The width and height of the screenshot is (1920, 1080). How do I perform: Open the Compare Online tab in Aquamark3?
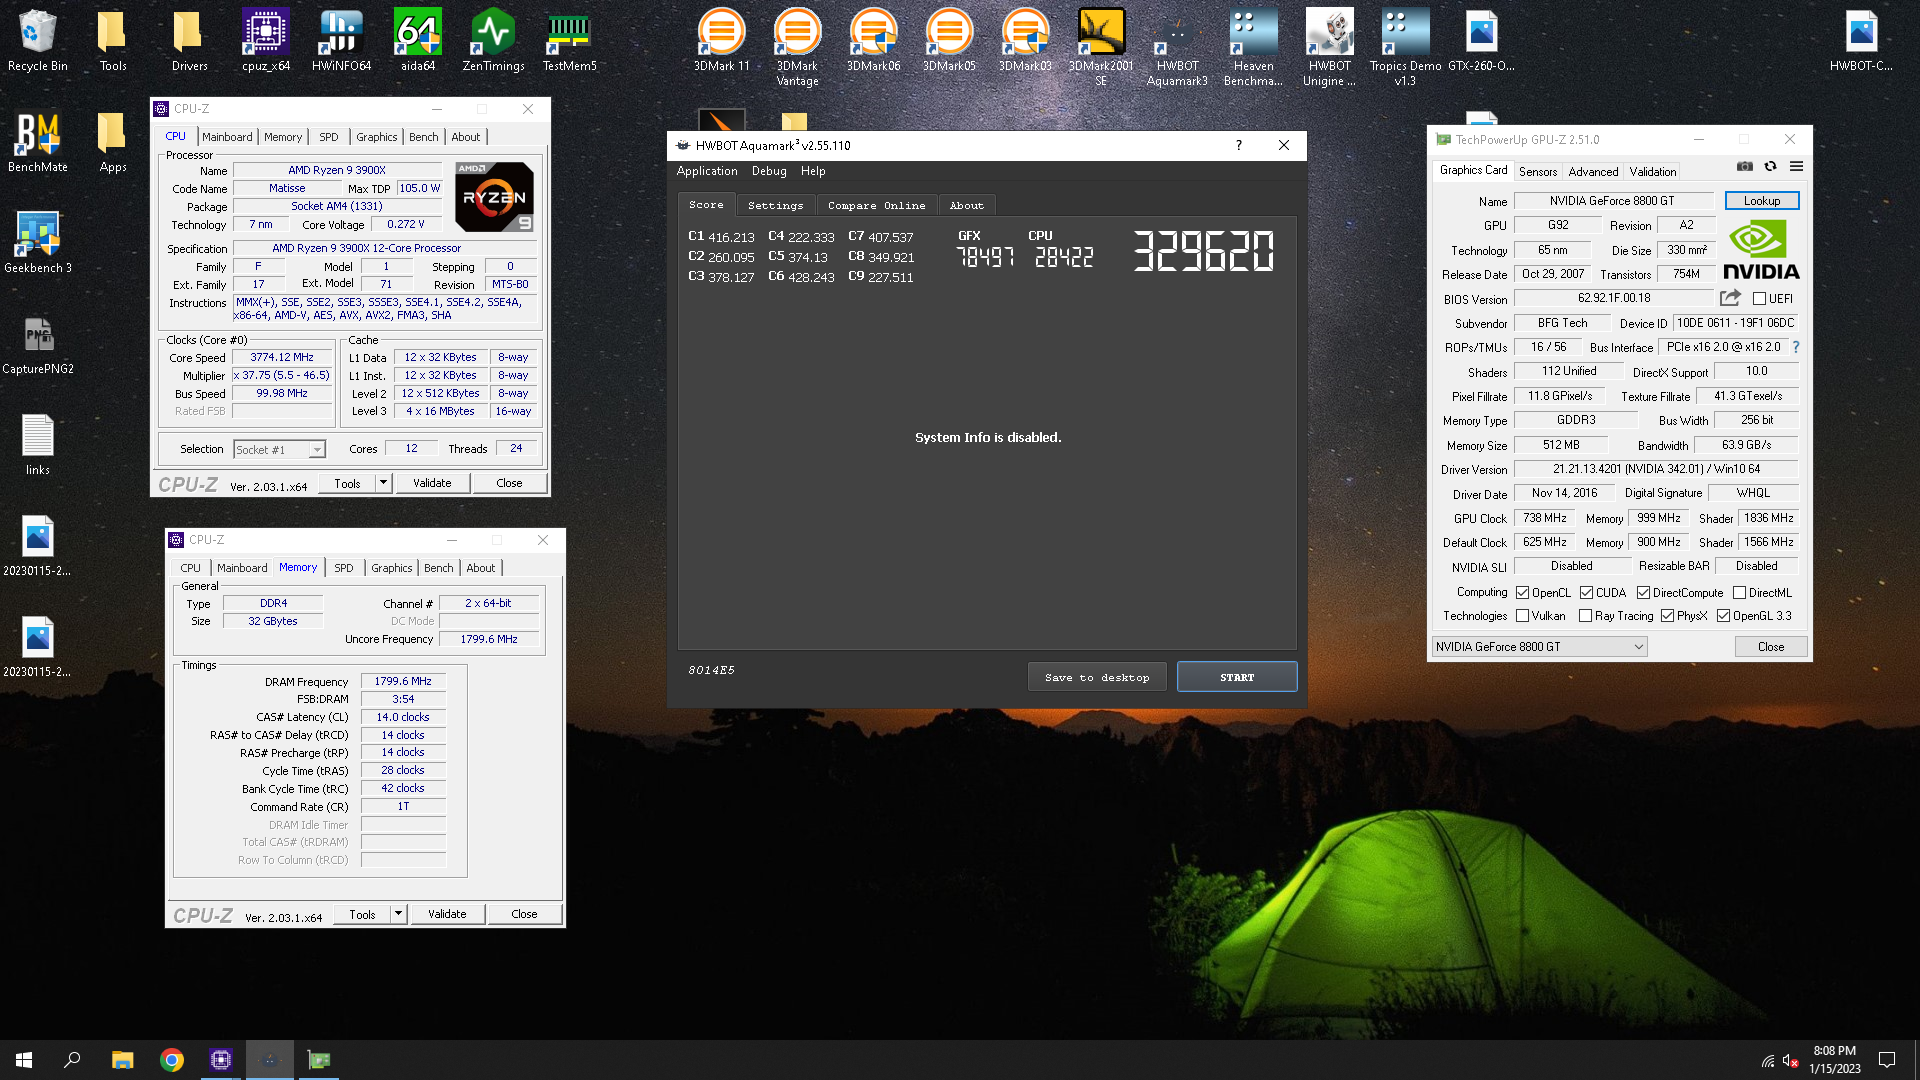pos(876,205)
